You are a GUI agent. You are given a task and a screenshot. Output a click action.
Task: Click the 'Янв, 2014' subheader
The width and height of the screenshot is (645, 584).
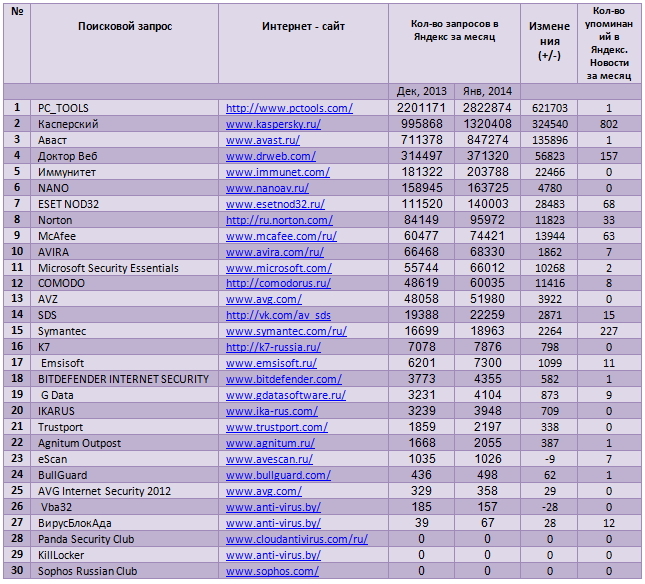point(487,91)
